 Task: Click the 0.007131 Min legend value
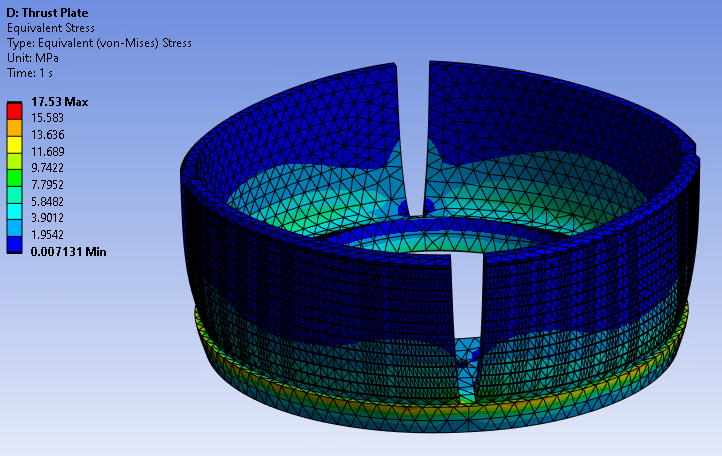(x=69, y=251)
